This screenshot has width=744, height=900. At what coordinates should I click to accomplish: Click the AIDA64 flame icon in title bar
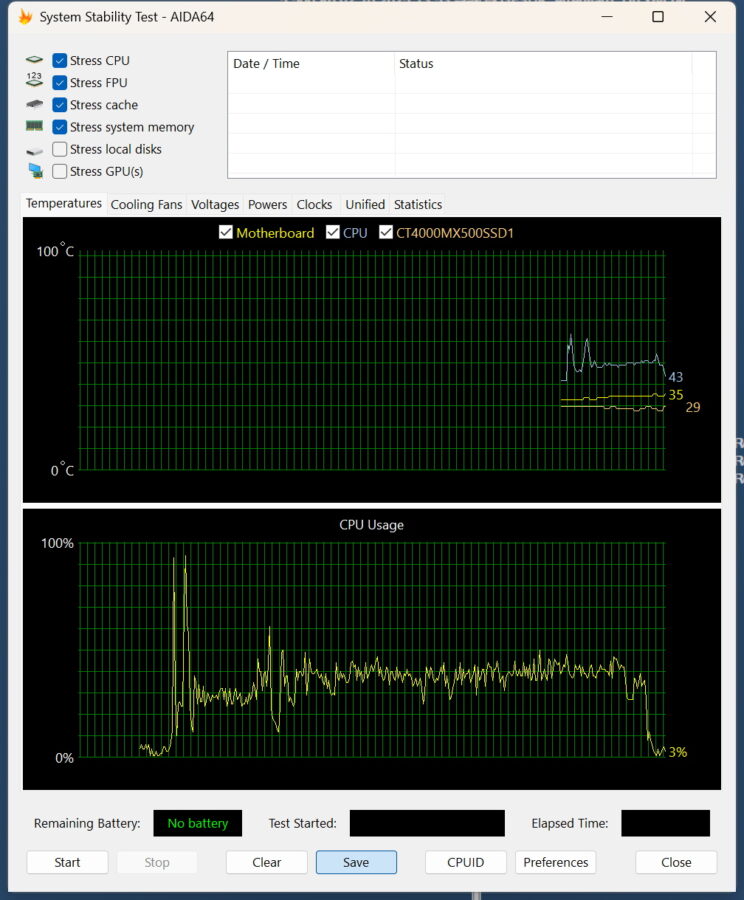[x=25, y=17]
